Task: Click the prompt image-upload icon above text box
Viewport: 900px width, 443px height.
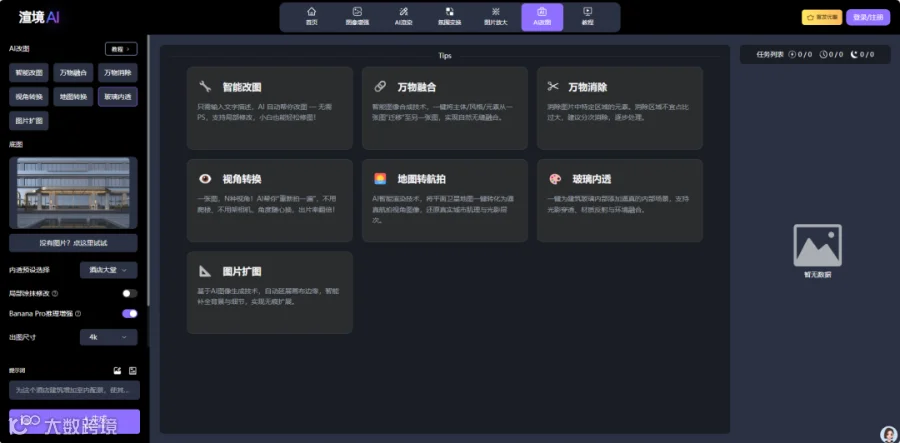Action: 118,371
